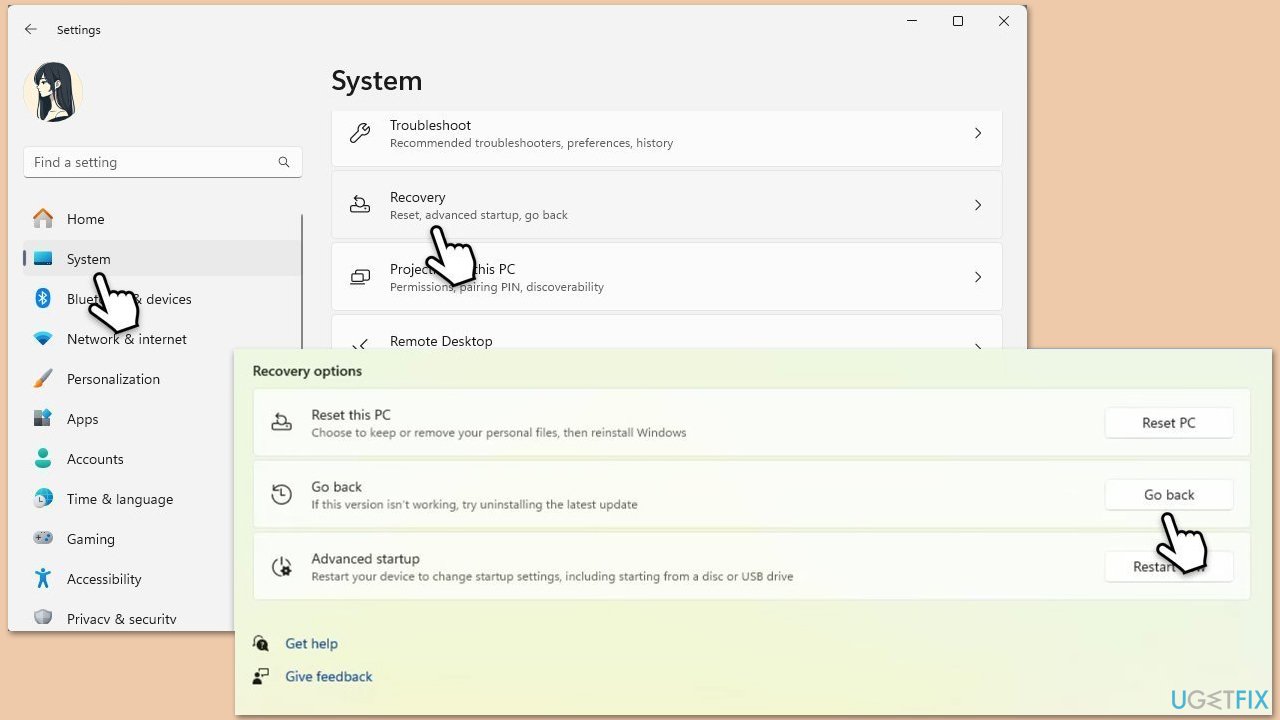Expand the Recovery chevron
The image size is (1280, 720).
pos(978,205)
